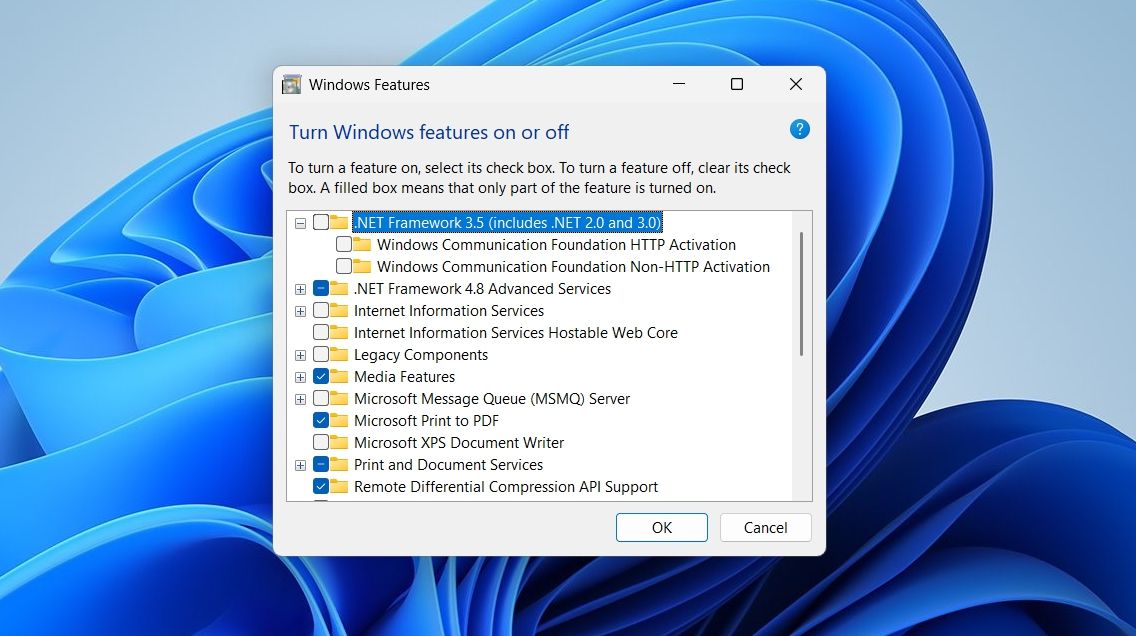Uncheck Remote Differential Compression API Support
1136x636 pixels.
321,487
